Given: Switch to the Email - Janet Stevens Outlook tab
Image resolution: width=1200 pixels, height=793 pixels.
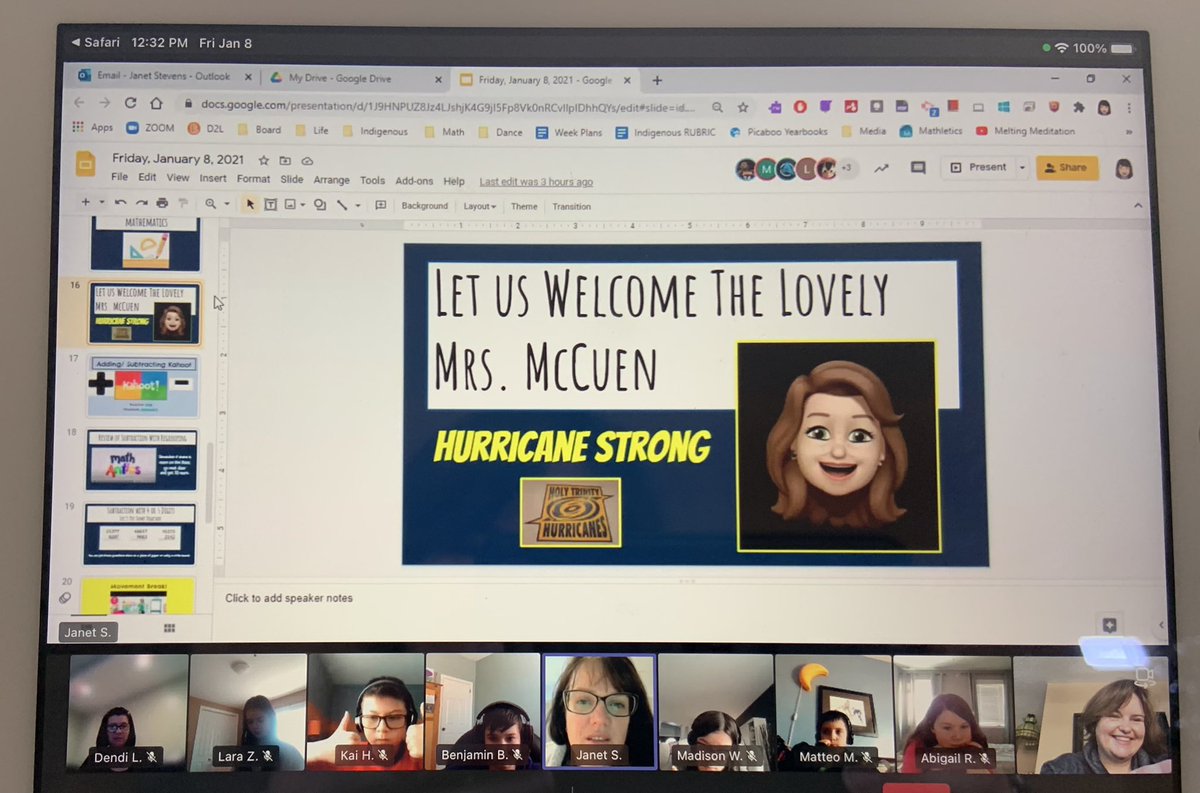Looking at the screenshot, I should pyautogui.click(x=163, y=77).
